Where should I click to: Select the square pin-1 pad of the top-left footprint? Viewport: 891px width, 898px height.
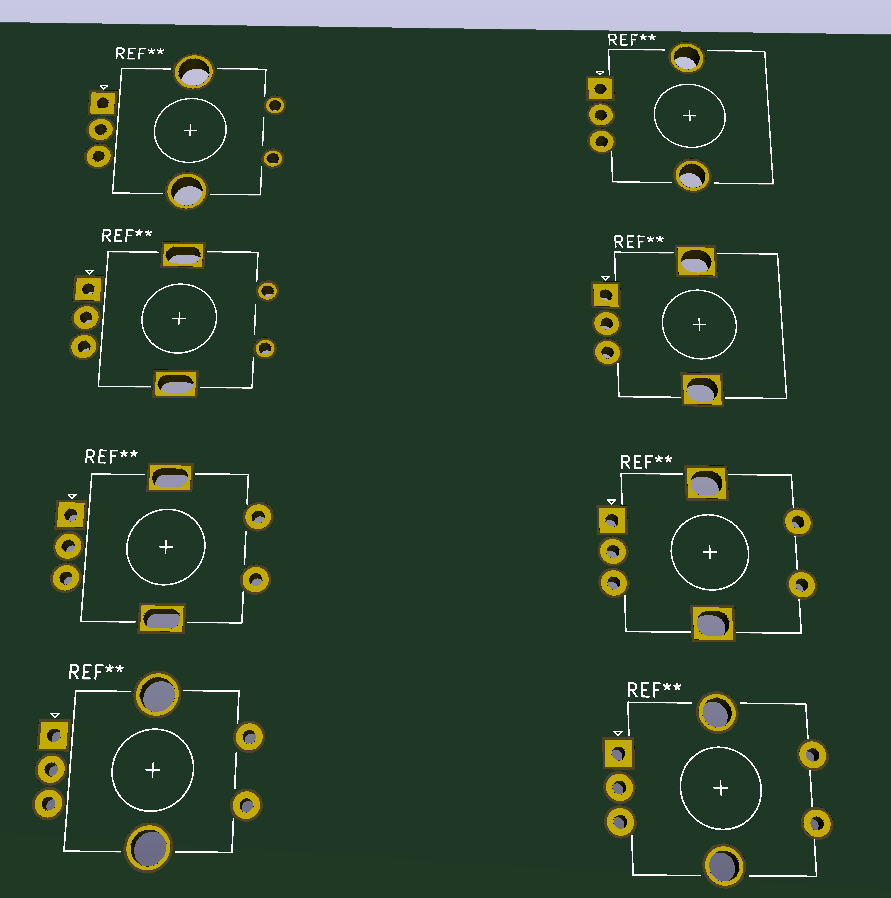coord(101,100)
